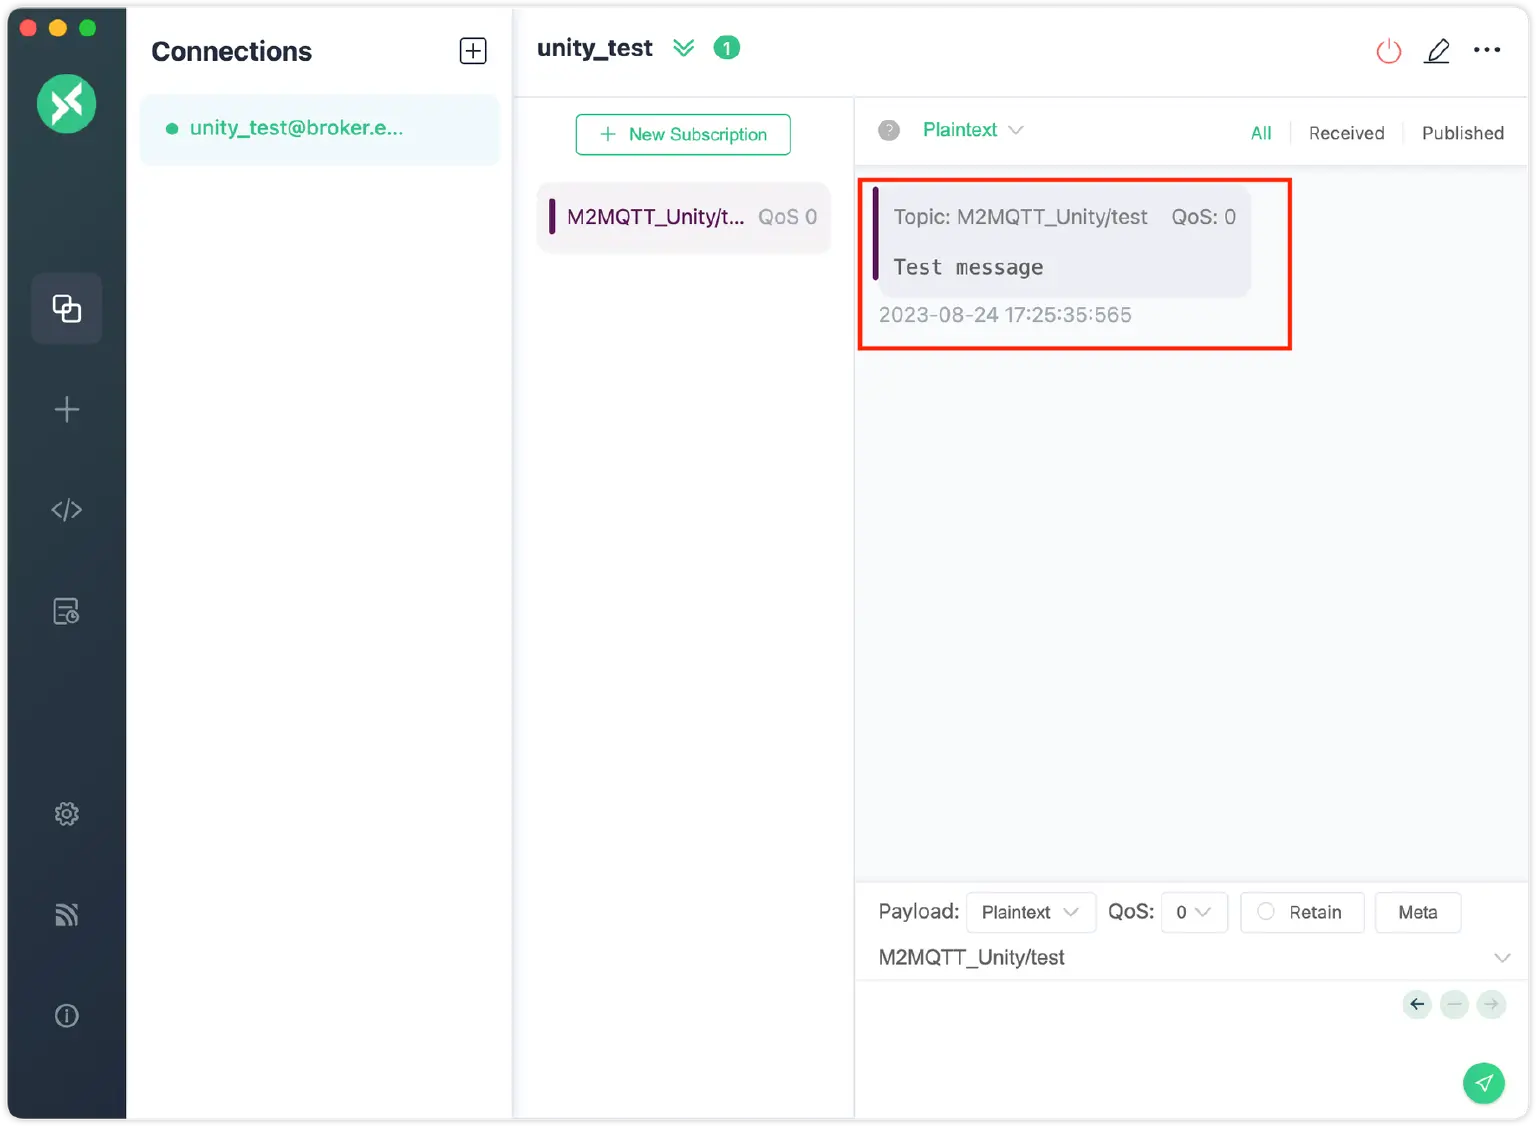Click the broadcast icon in the sidebar
This screenshot has width=1536, height=1126.
[x=66, y=914]
